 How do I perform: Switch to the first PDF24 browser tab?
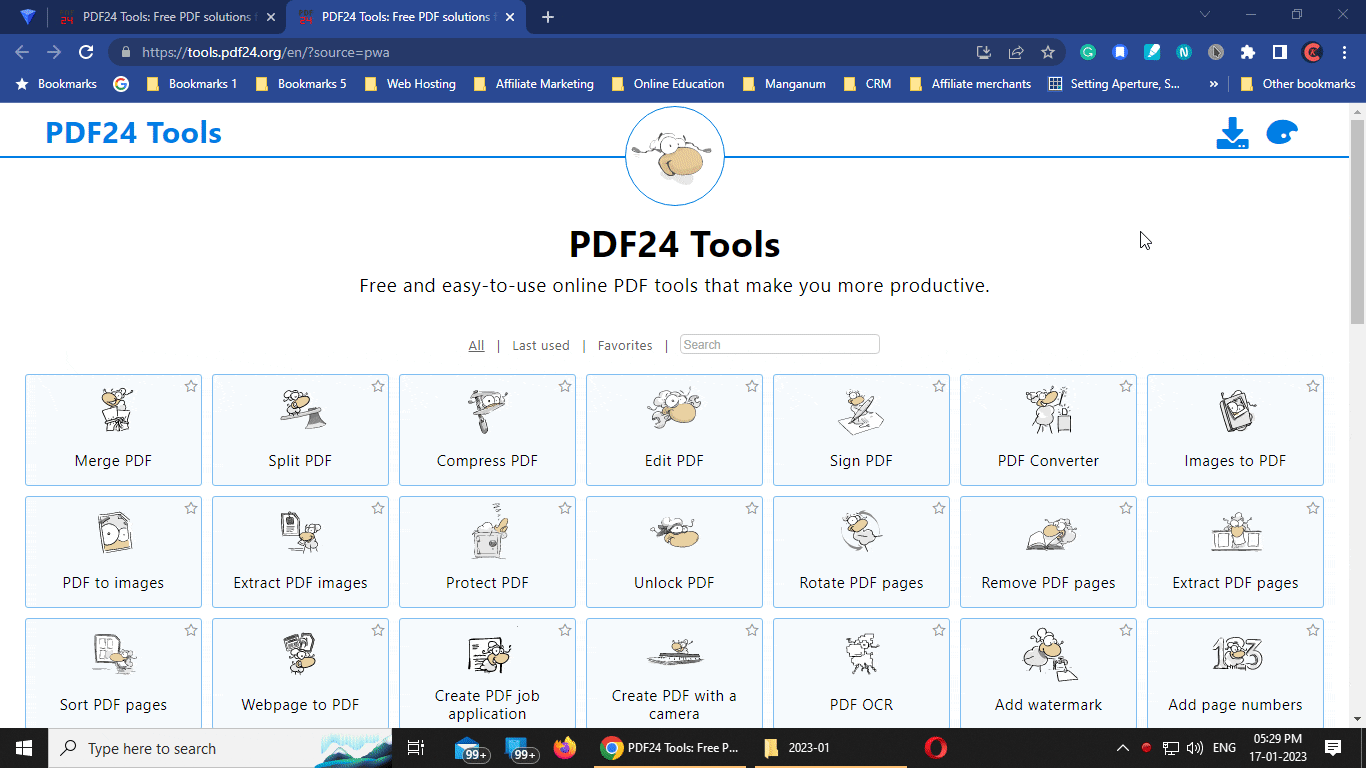point(166,17)
